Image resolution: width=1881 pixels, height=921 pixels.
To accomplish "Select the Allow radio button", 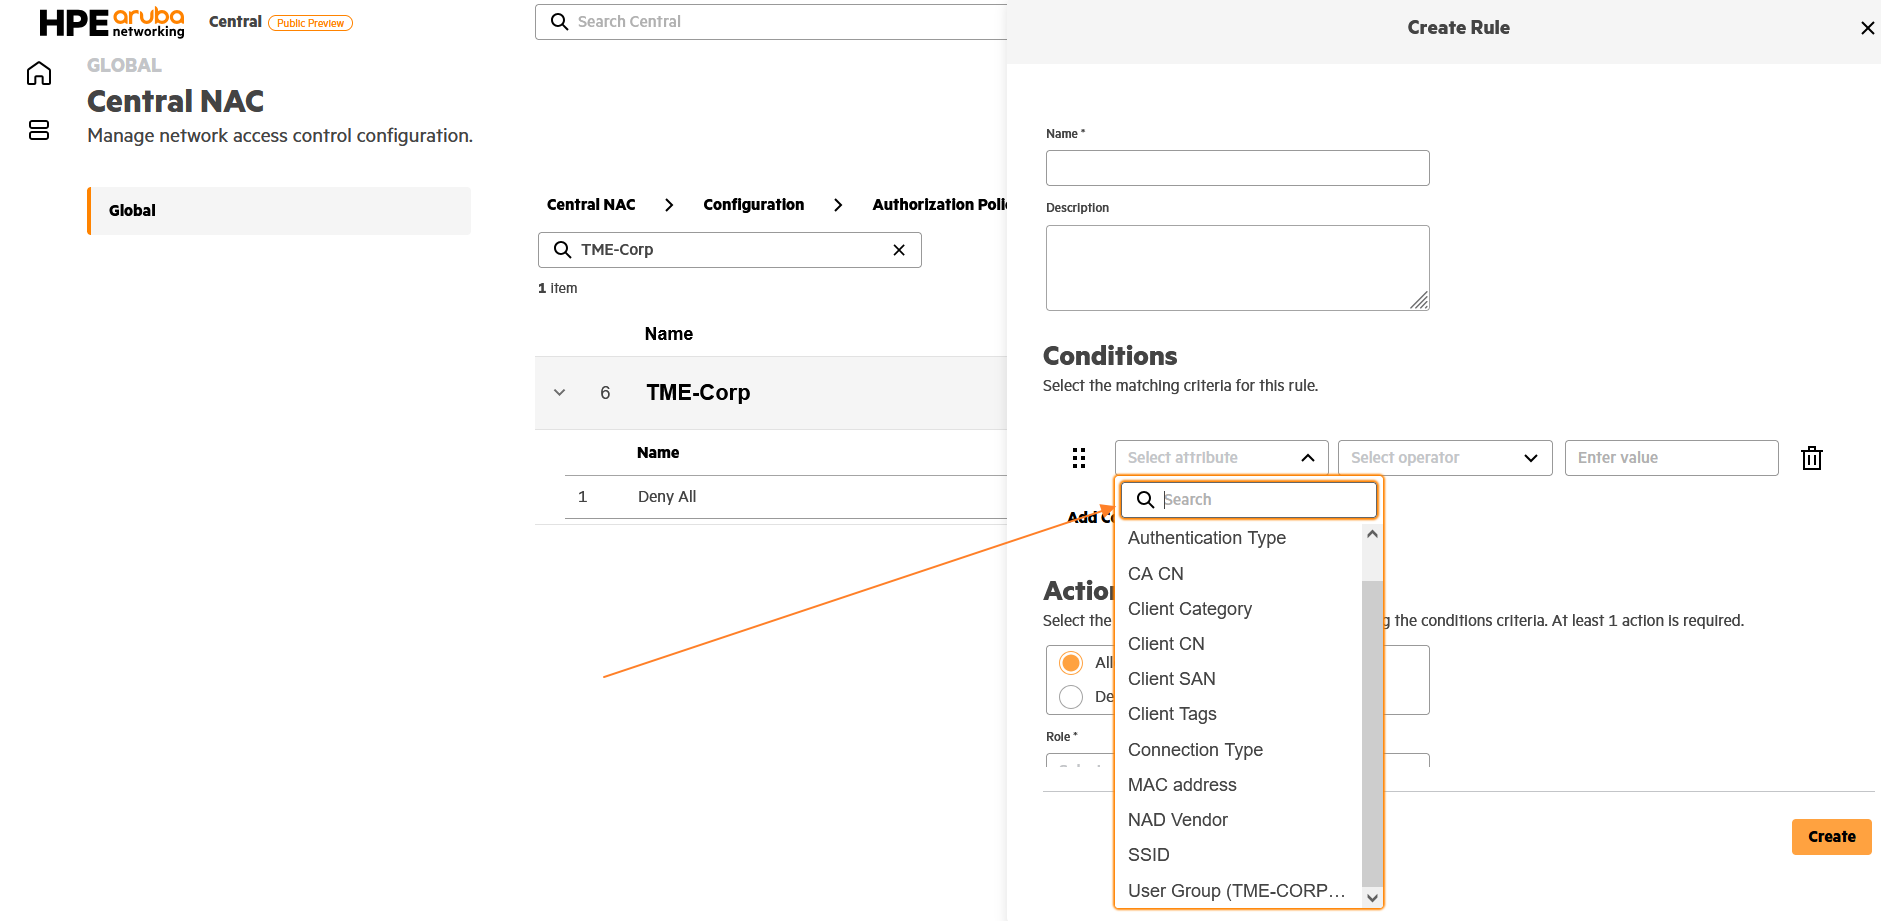I will click(x=1071, y=662).
